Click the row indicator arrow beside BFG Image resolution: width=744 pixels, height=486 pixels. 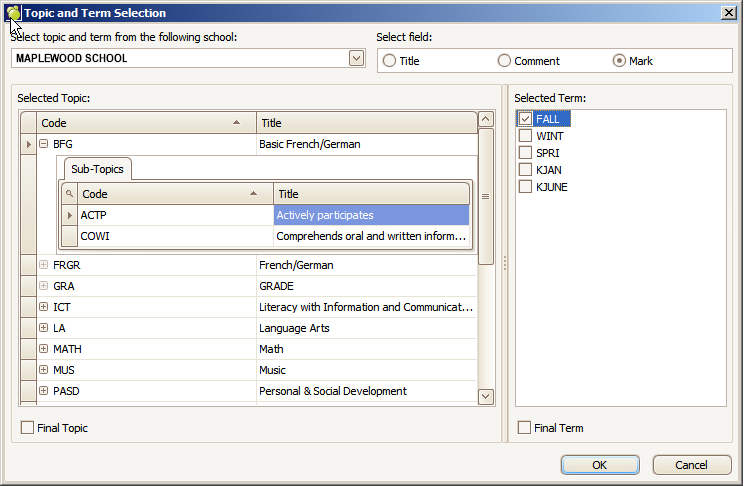[28, 145]
